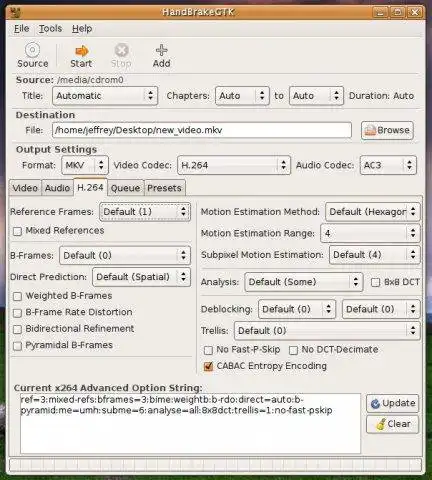Minimize the HandBrakeGTK window
The width and height of the screenshot is (432, 480).
coord(380,12)
